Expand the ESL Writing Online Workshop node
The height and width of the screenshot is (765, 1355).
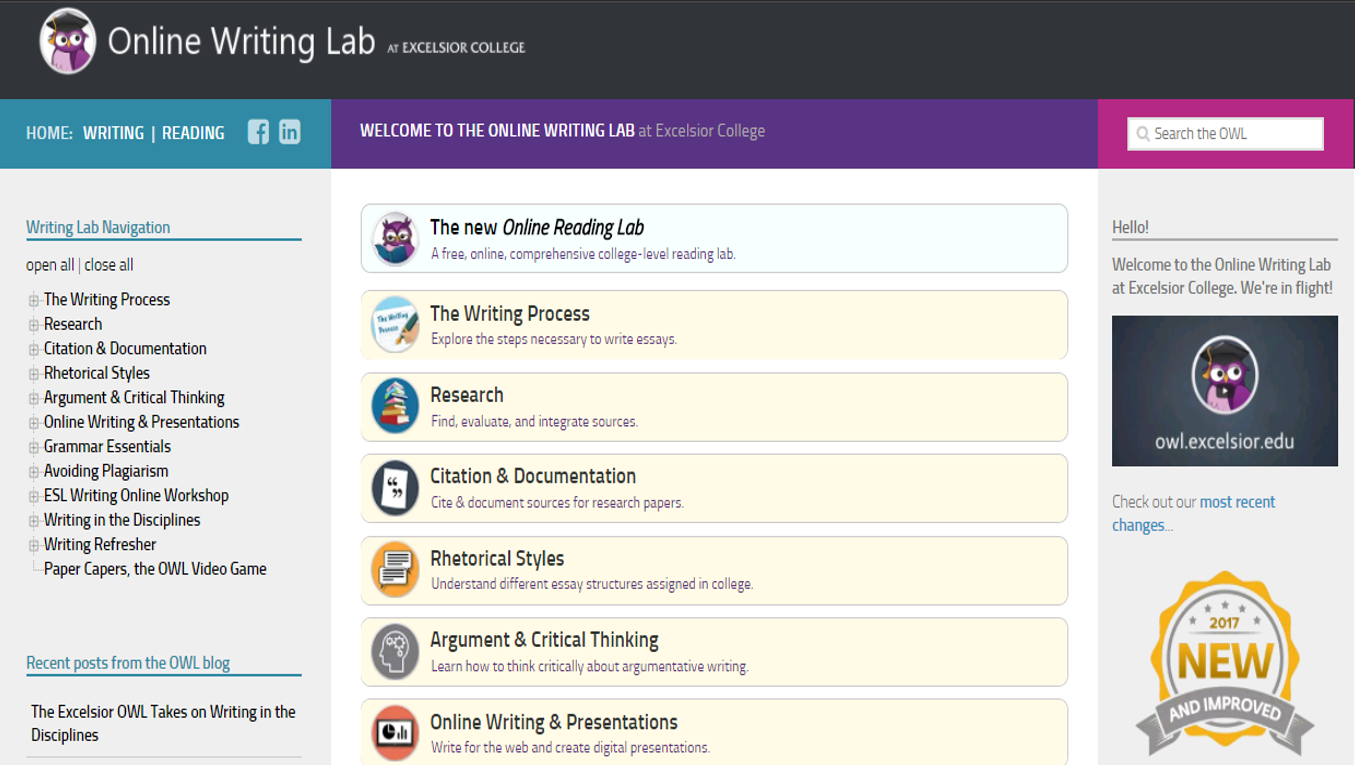(x=34, y=496)
